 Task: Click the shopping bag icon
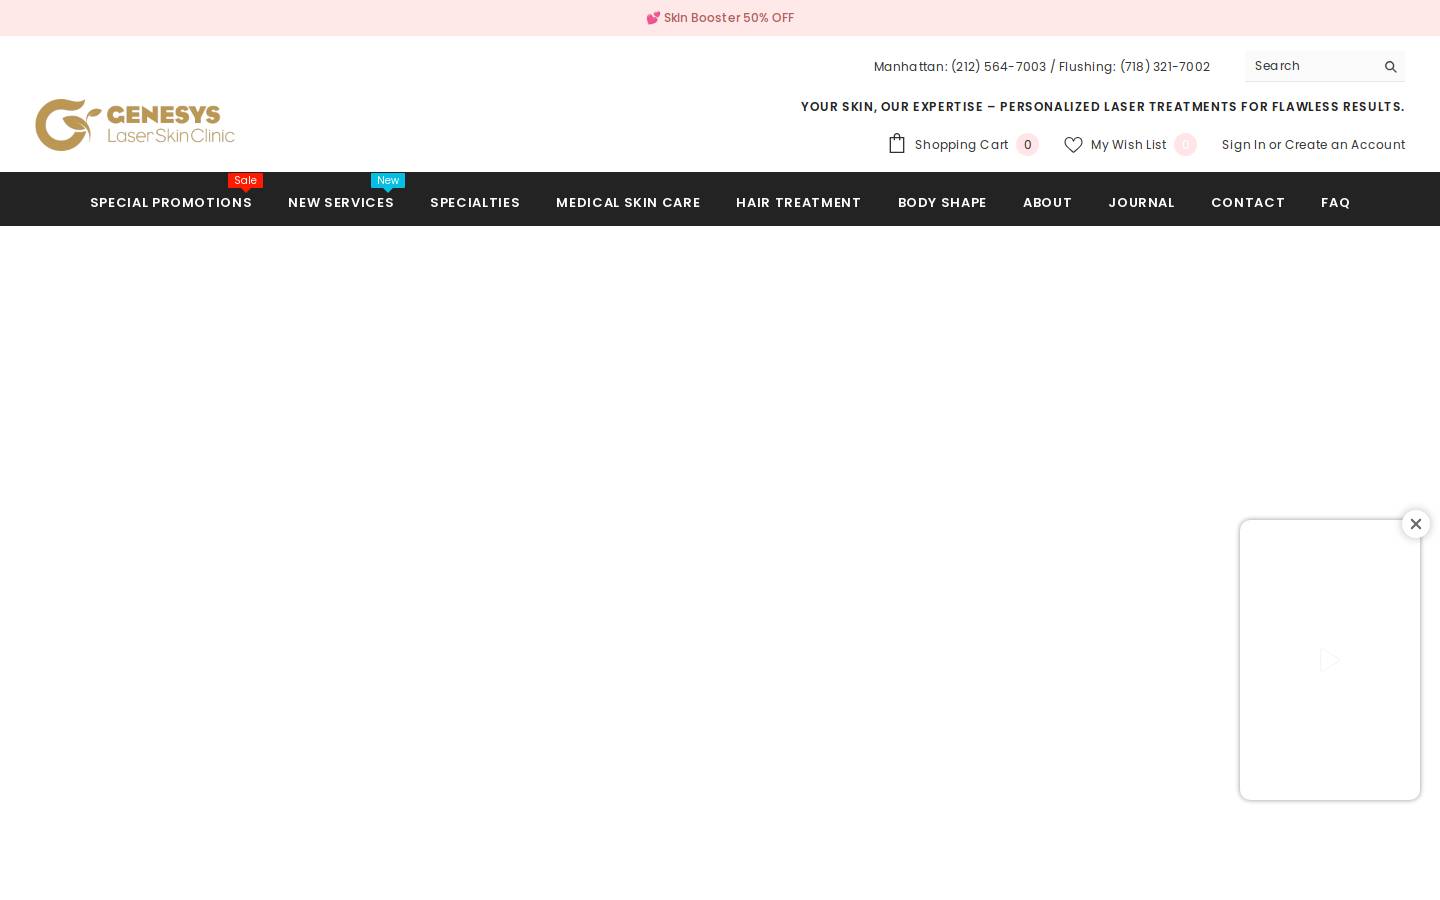point(897,144)
